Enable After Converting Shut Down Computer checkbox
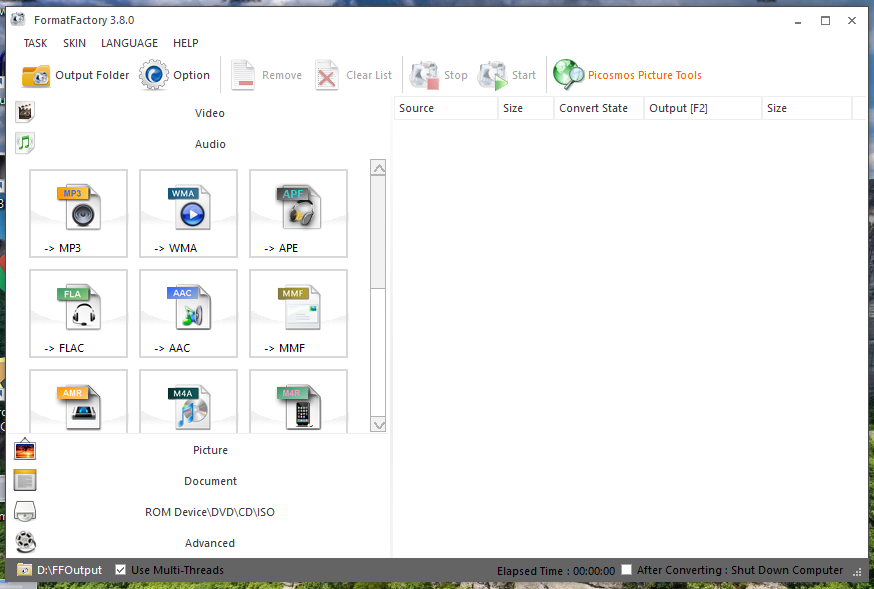 pyautogui.click(x=627, y=569)
